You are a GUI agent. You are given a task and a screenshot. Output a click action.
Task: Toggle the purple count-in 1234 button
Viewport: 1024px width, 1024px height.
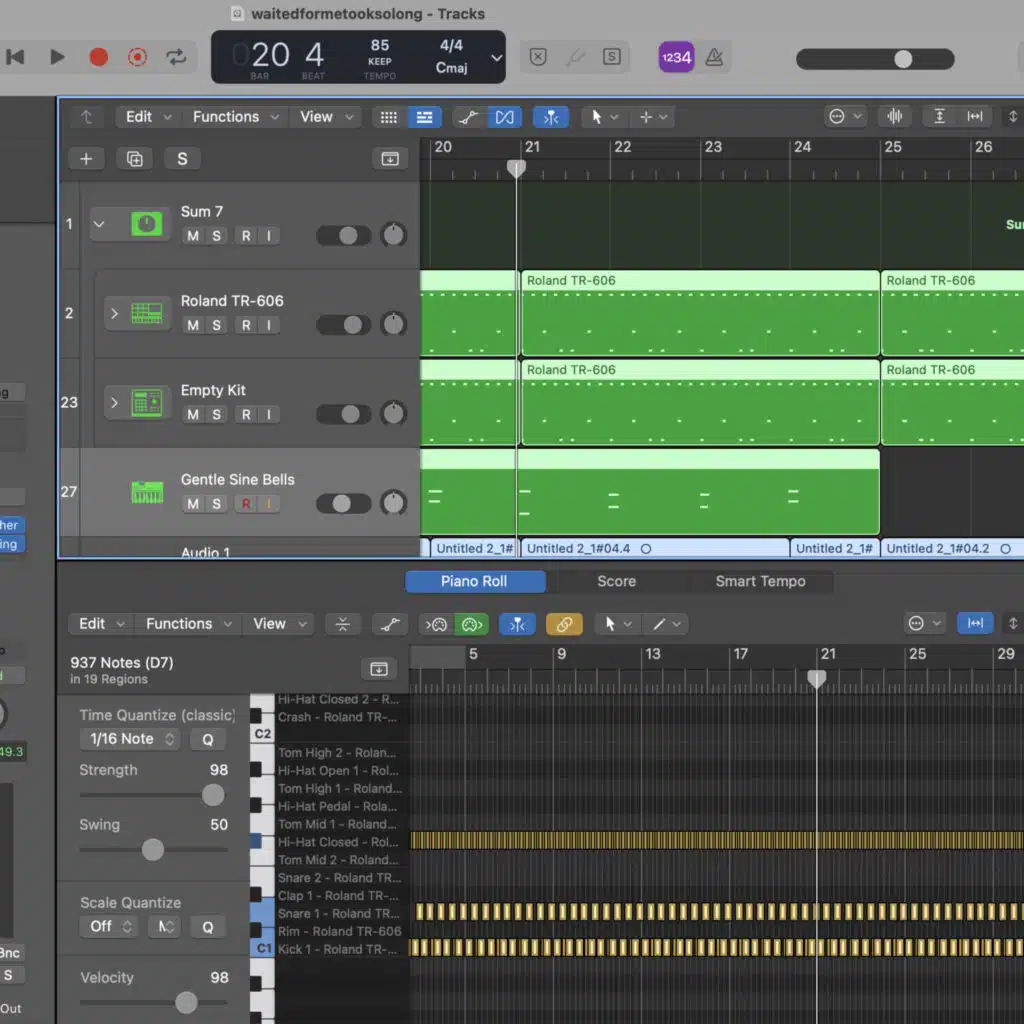pos(676,57)
